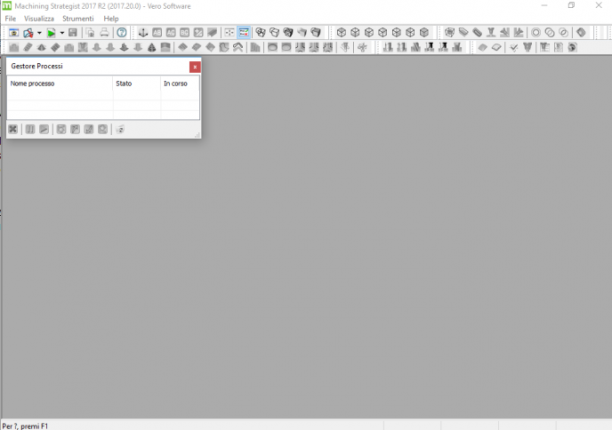Image resolution: width=612 pixels, height=430 pixels.
Task: Click the copy documents icon
Action: point(90,32)
